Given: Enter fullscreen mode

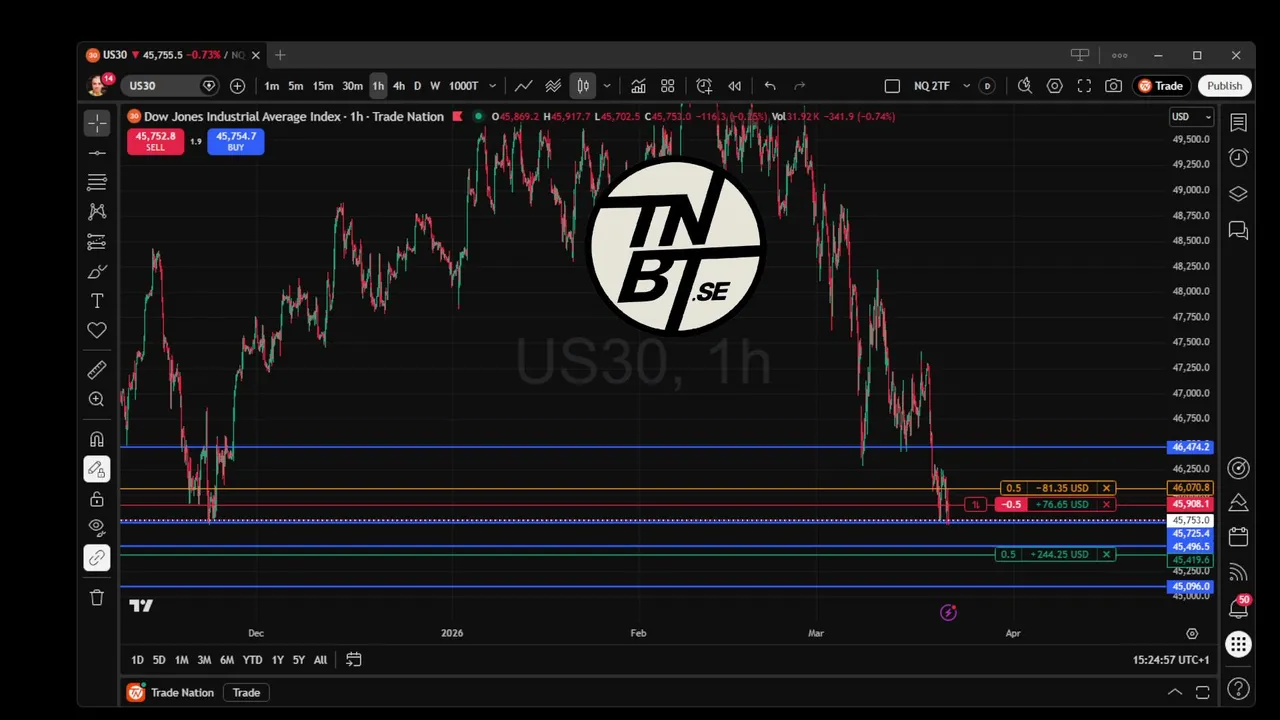Looking at the screenshot, I should (1084, 86).
